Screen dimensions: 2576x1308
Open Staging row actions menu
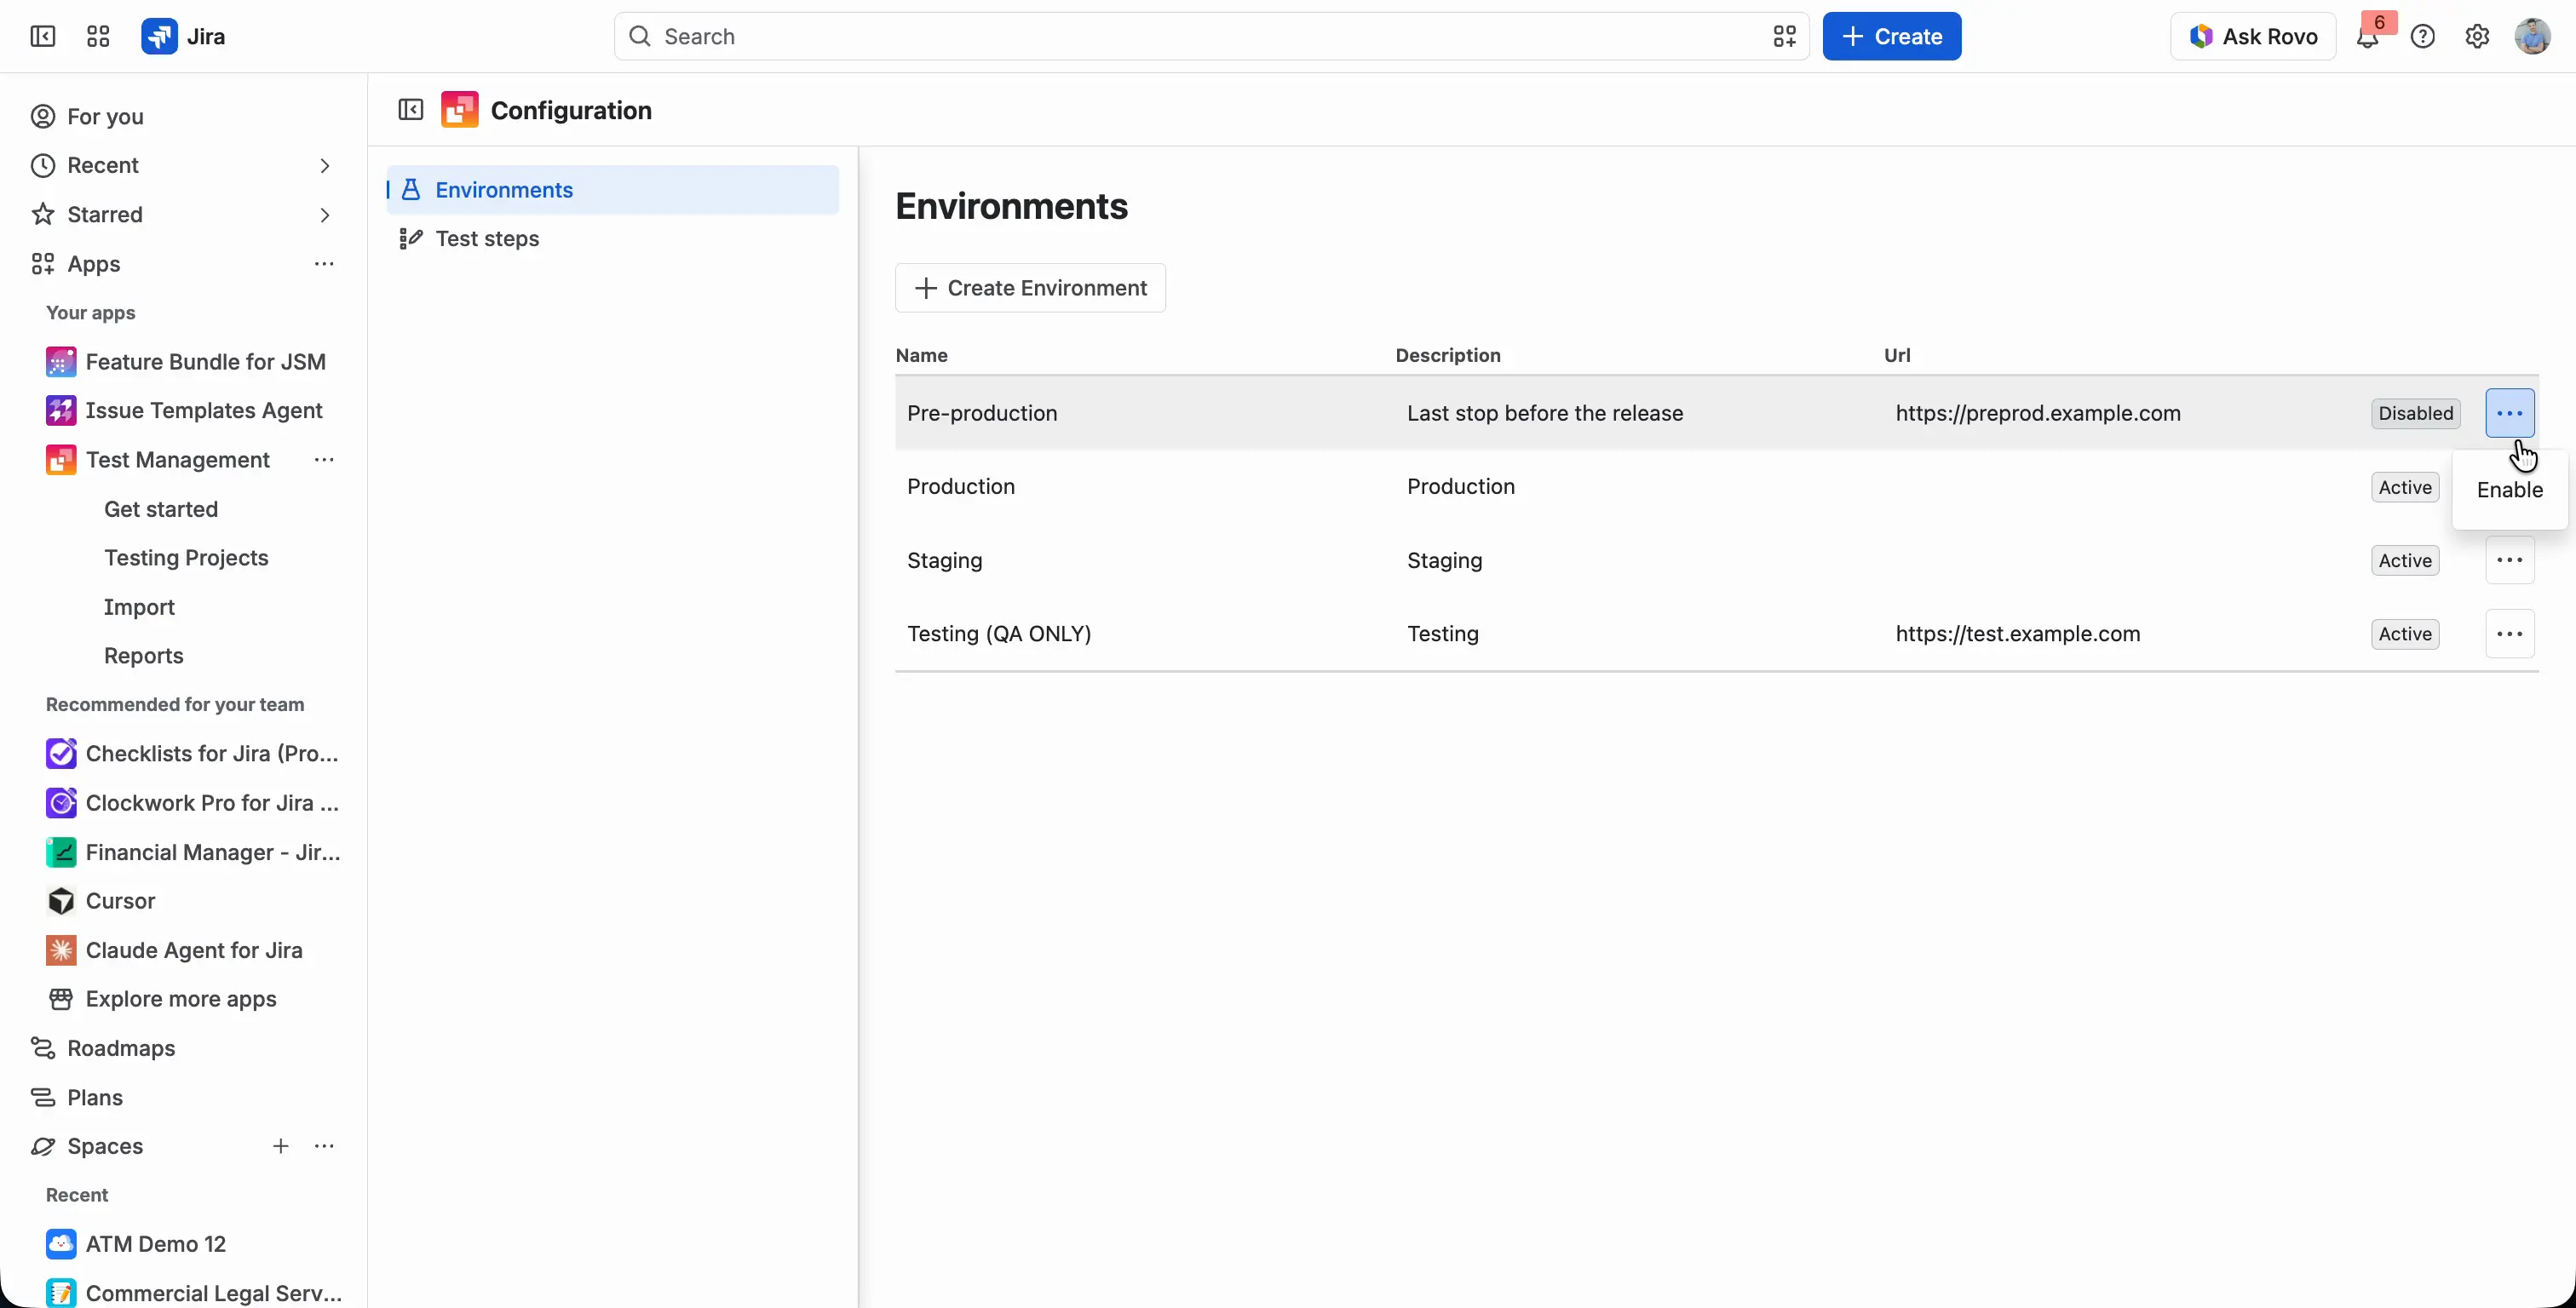coord(2509,561)
